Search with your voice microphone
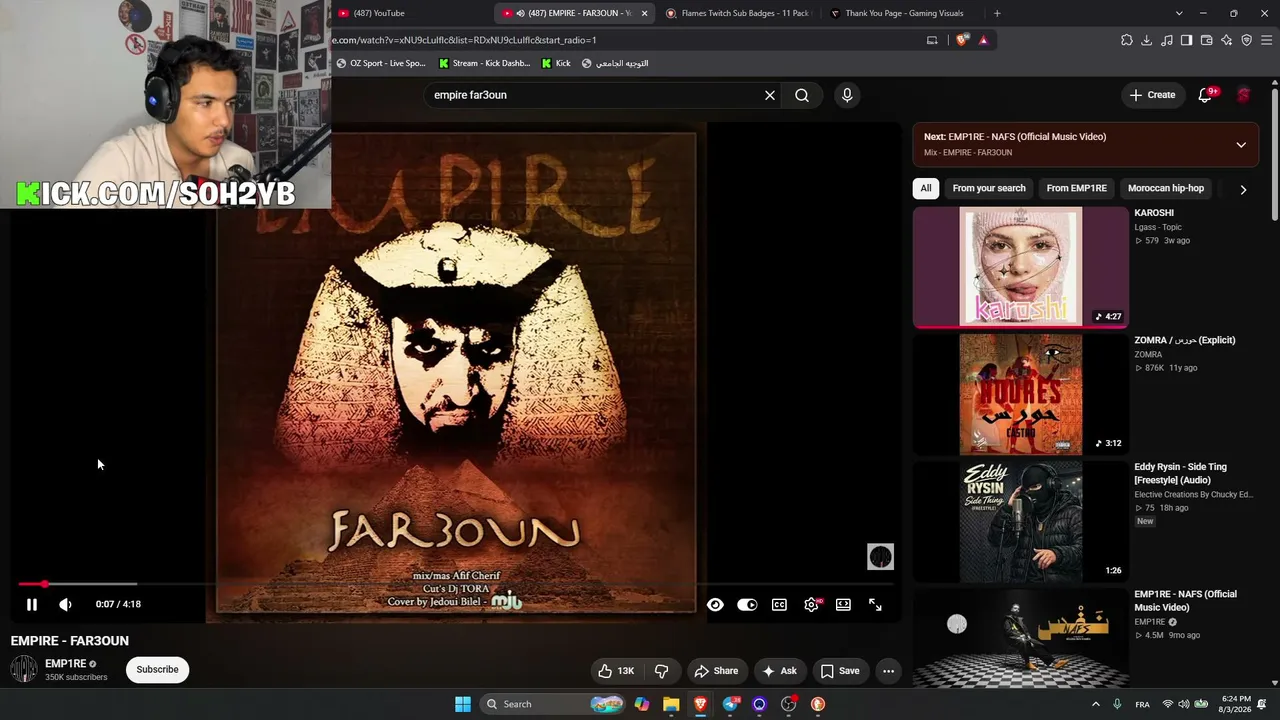Image resolution: width=1280 pixels, height=720 pixels. 847,95
